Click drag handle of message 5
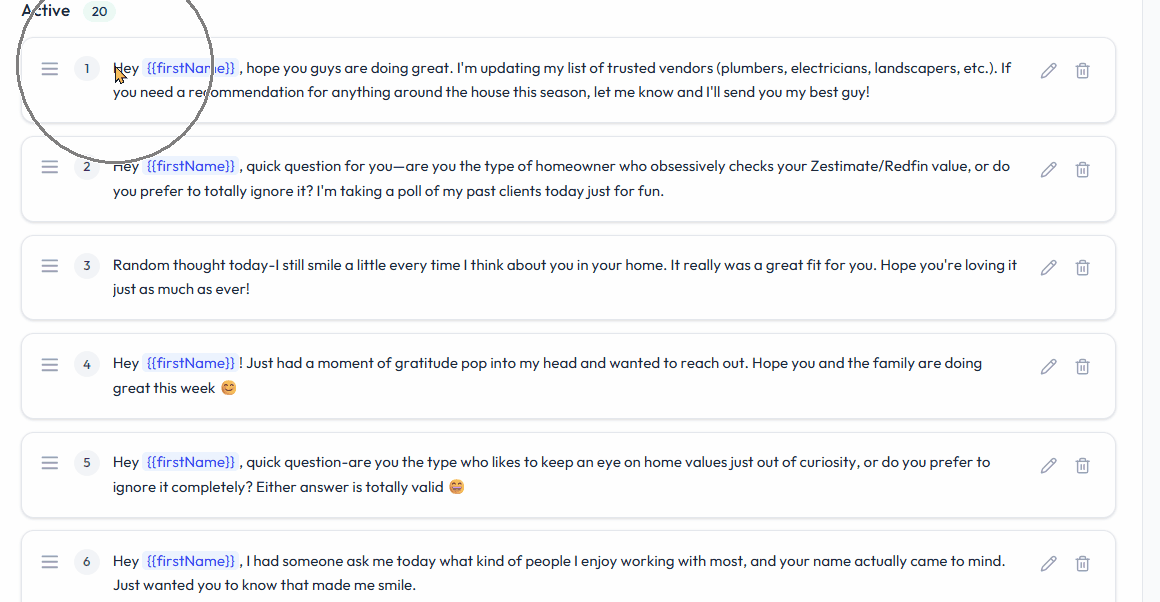 point(50,463)
